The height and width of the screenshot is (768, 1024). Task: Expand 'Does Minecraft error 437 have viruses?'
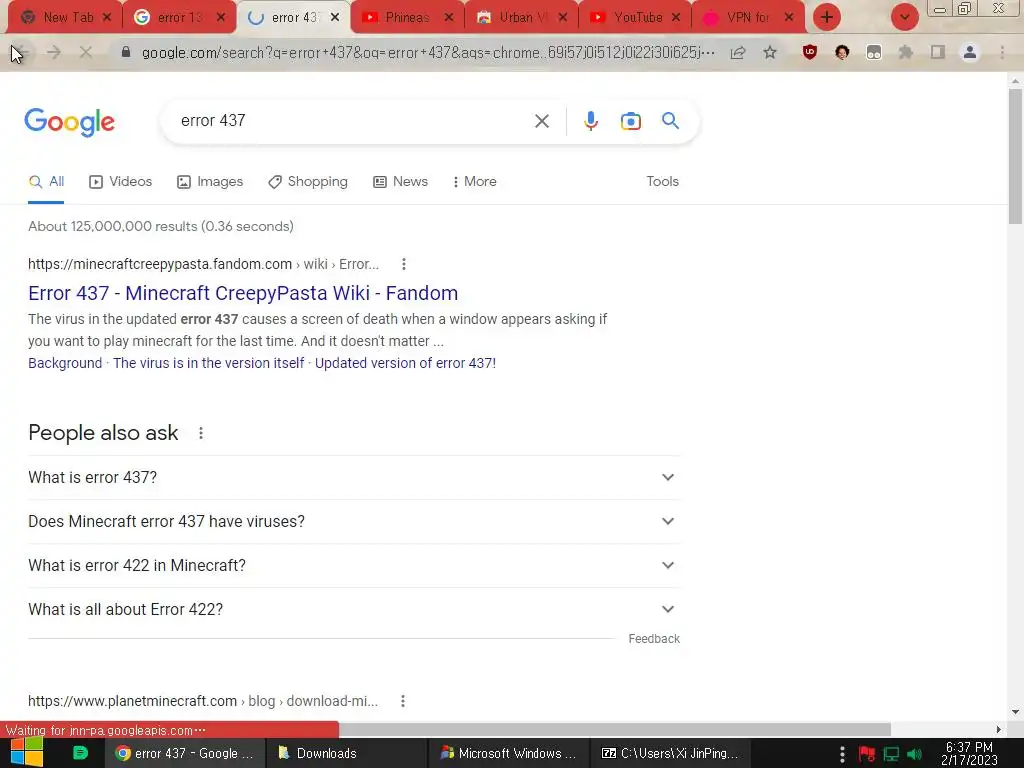pos(354,521)
